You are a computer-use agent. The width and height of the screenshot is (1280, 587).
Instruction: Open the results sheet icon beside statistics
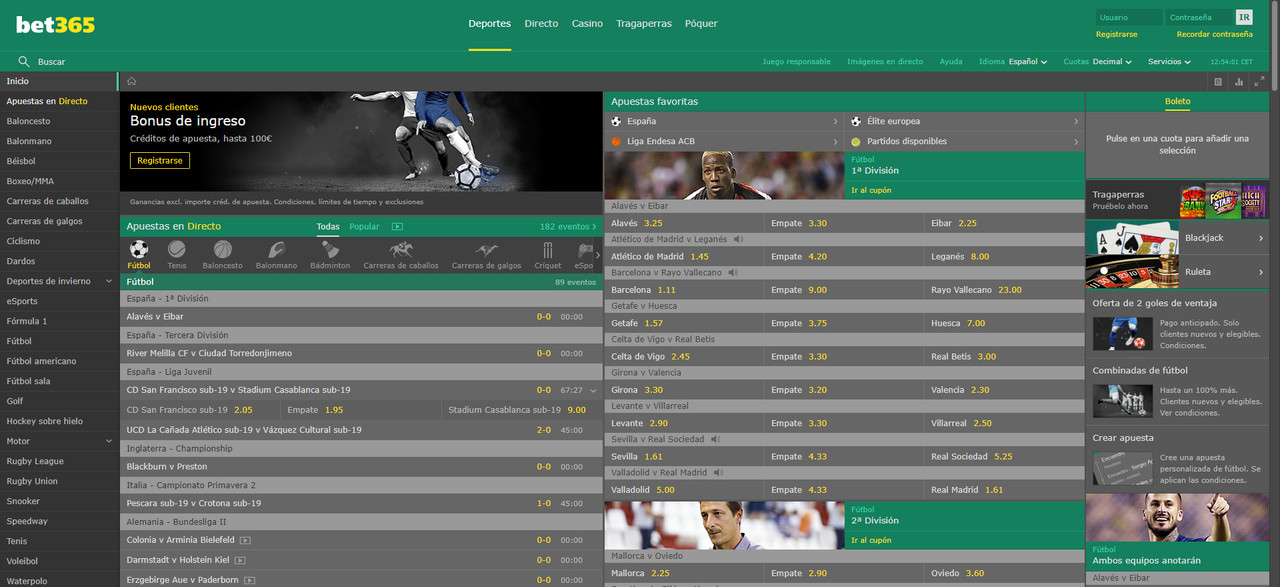point(1218,82)
